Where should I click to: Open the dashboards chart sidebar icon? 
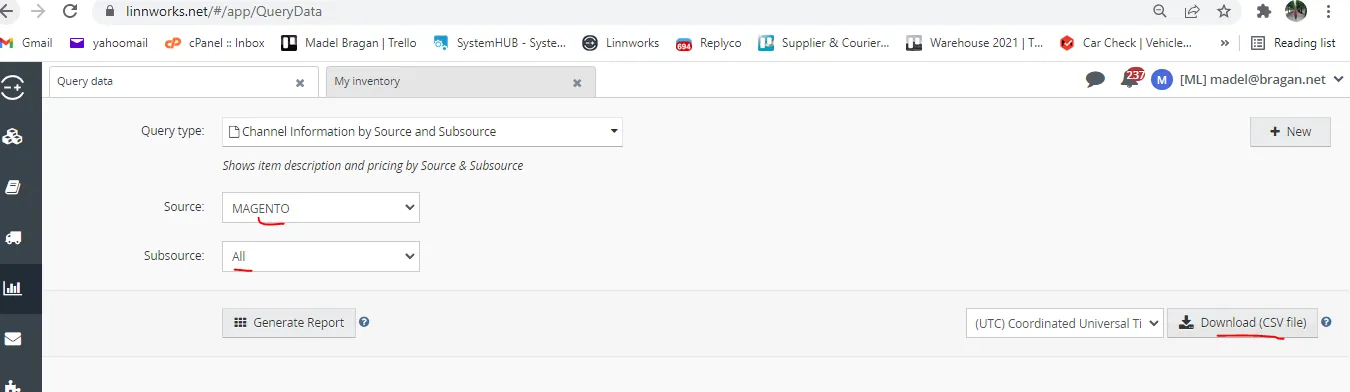tap(13, 289)
